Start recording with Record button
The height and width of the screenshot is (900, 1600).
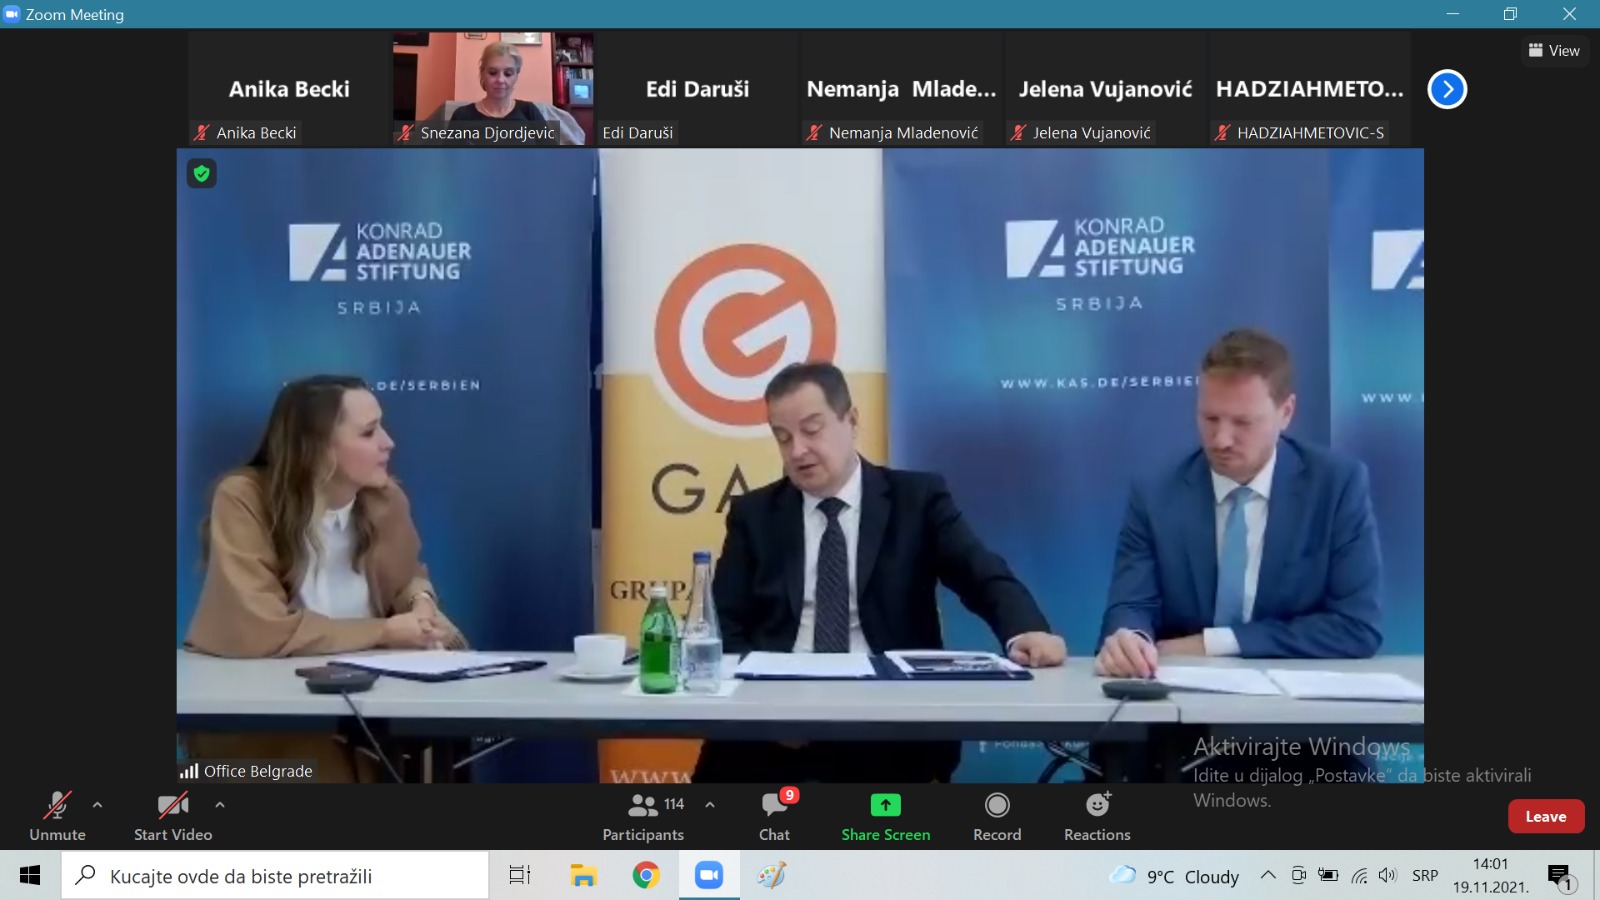click(x=997, y=816)
